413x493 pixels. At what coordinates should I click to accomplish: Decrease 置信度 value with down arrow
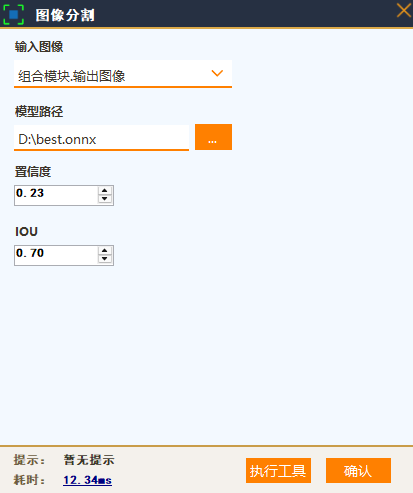[105, 199]
